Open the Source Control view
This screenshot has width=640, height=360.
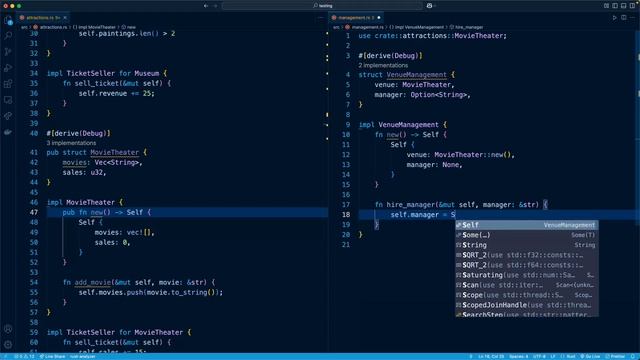(x=8, y=52)
